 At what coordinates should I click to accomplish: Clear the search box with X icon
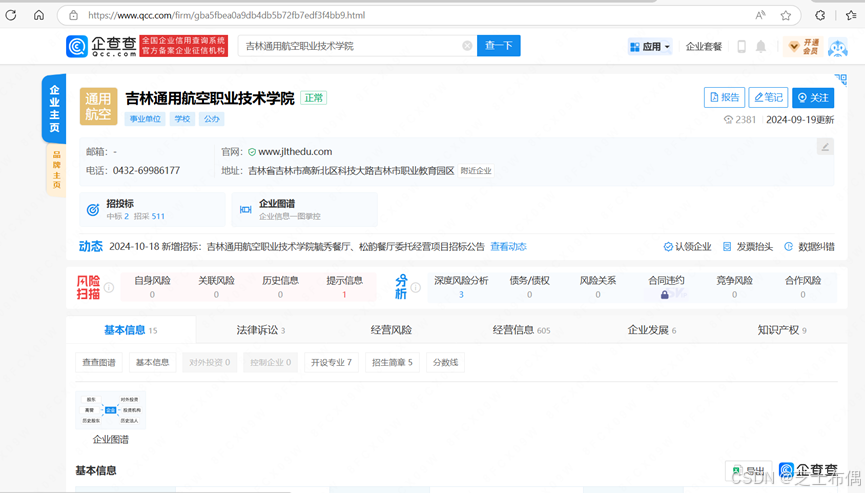467,46
